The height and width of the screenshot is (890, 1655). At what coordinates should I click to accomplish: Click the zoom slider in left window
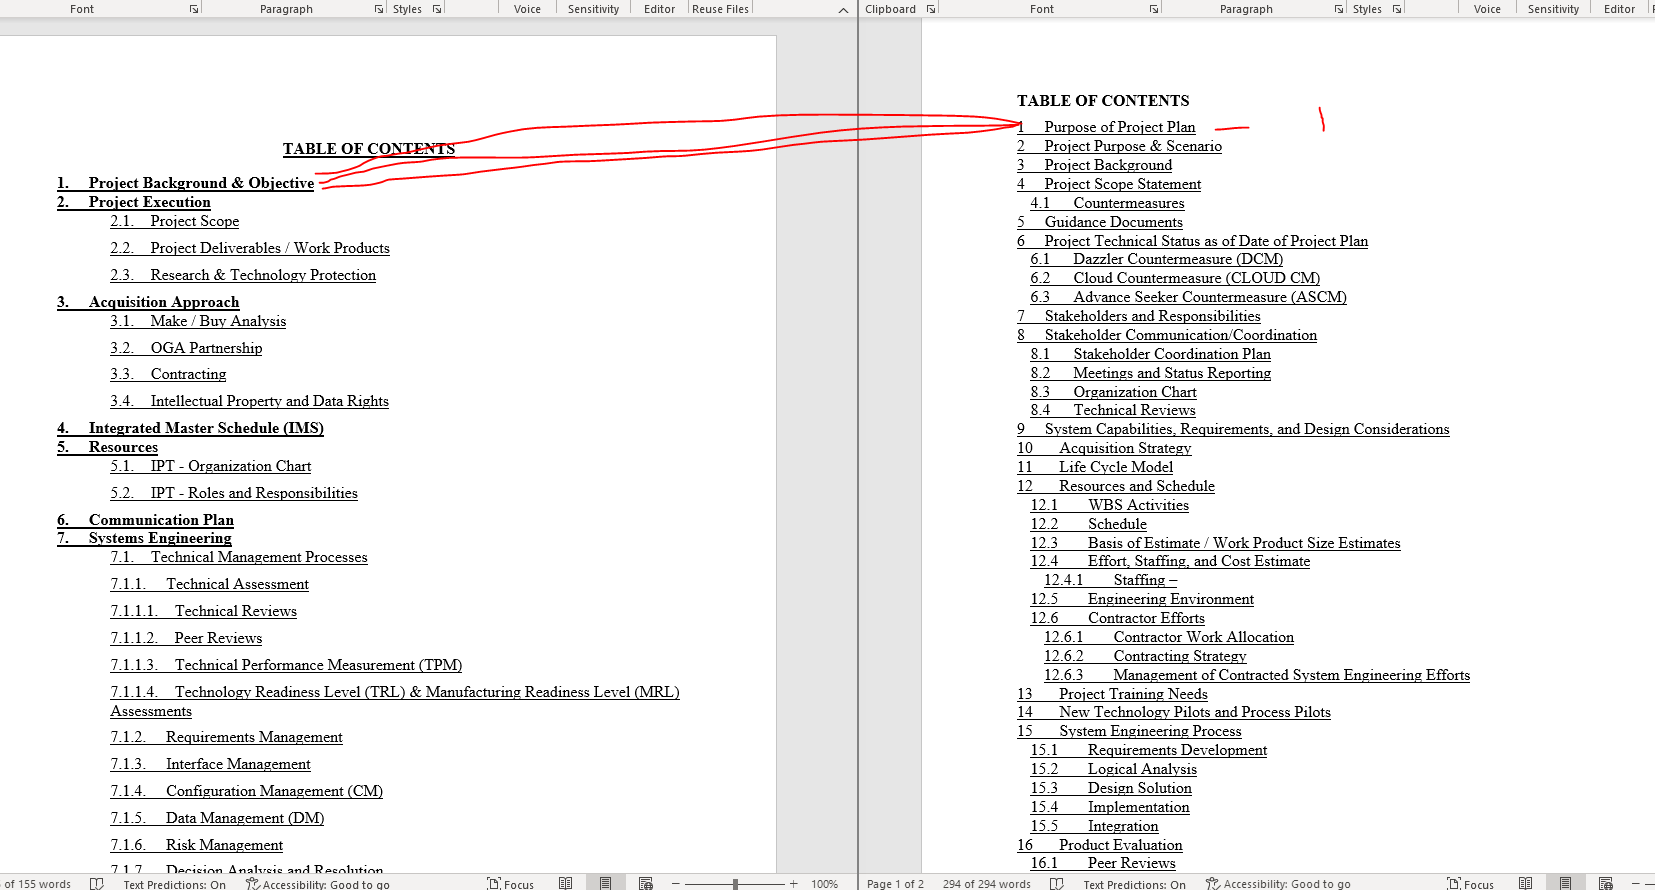click(x=735, y=884)
